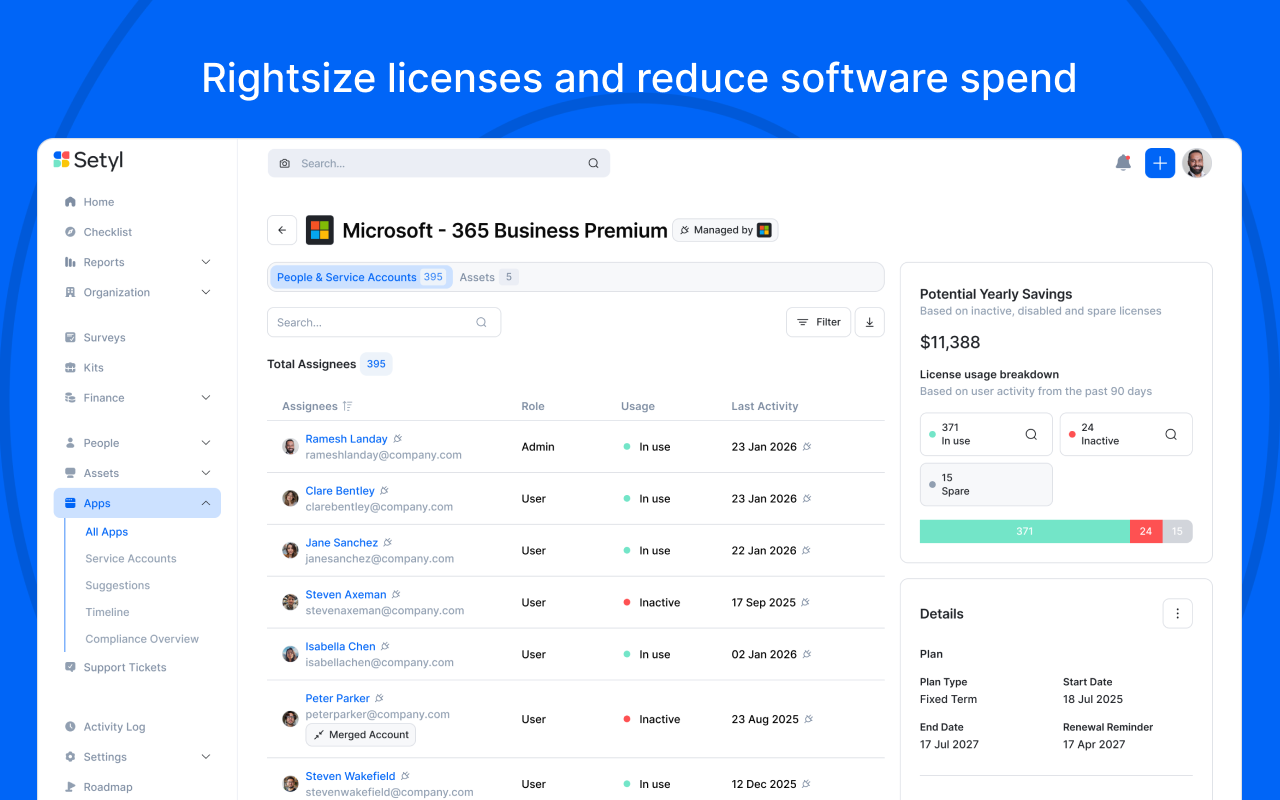Viewport: 1280px width, 800px height.
Task: Open the Filter options
Action: 818,322
